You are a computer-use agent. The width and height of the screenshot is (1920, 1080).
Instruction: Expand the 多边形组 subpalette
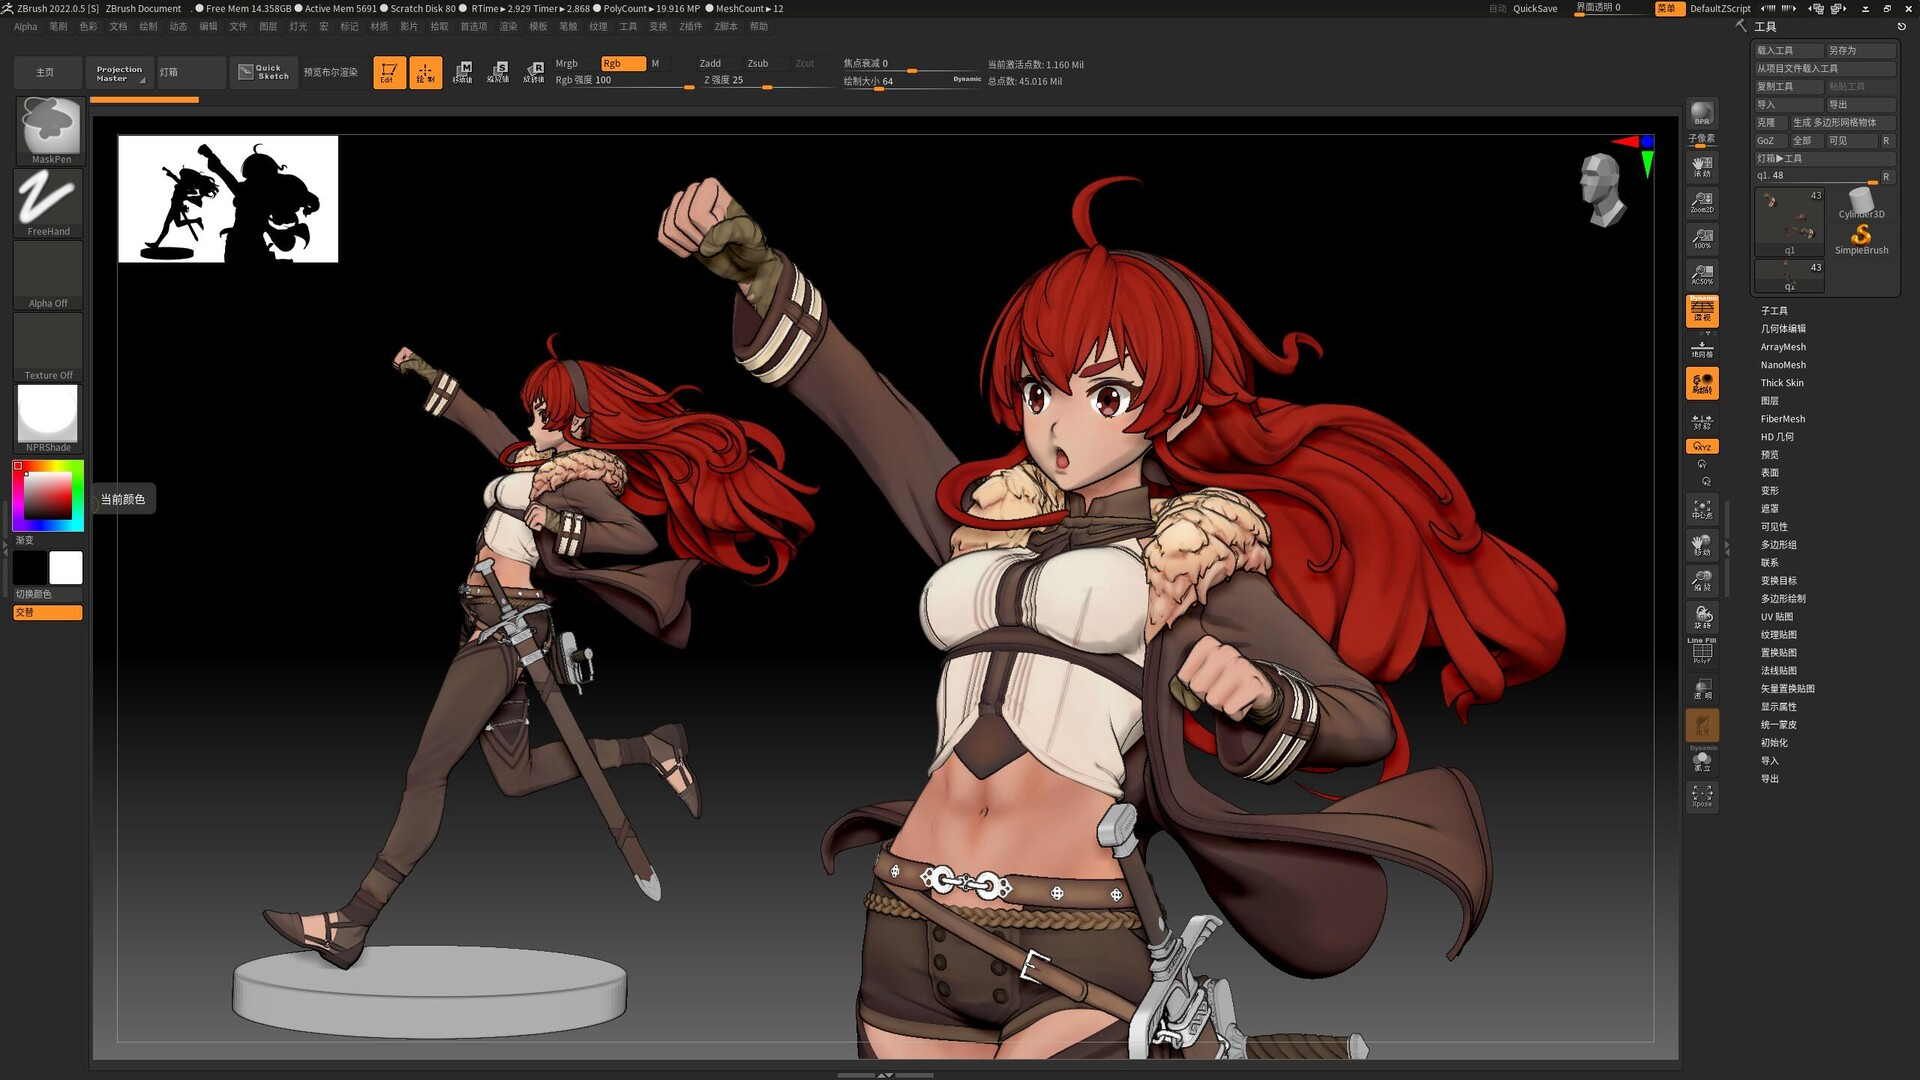pos(1779,545)
